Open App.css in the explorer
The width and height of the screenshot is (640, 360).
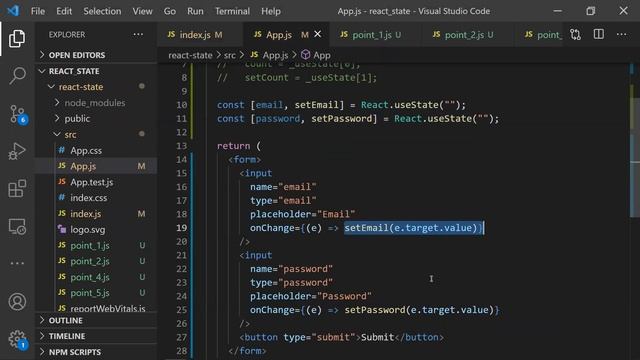pyautogui.click(x=86, y=150)
